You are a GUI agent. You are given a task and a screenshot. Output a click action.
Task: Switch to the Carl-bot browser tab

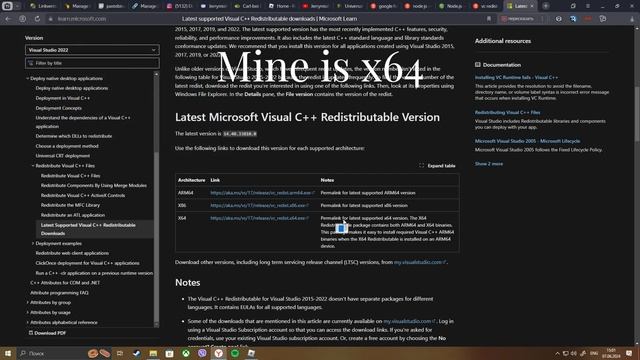tap(247, 6)
